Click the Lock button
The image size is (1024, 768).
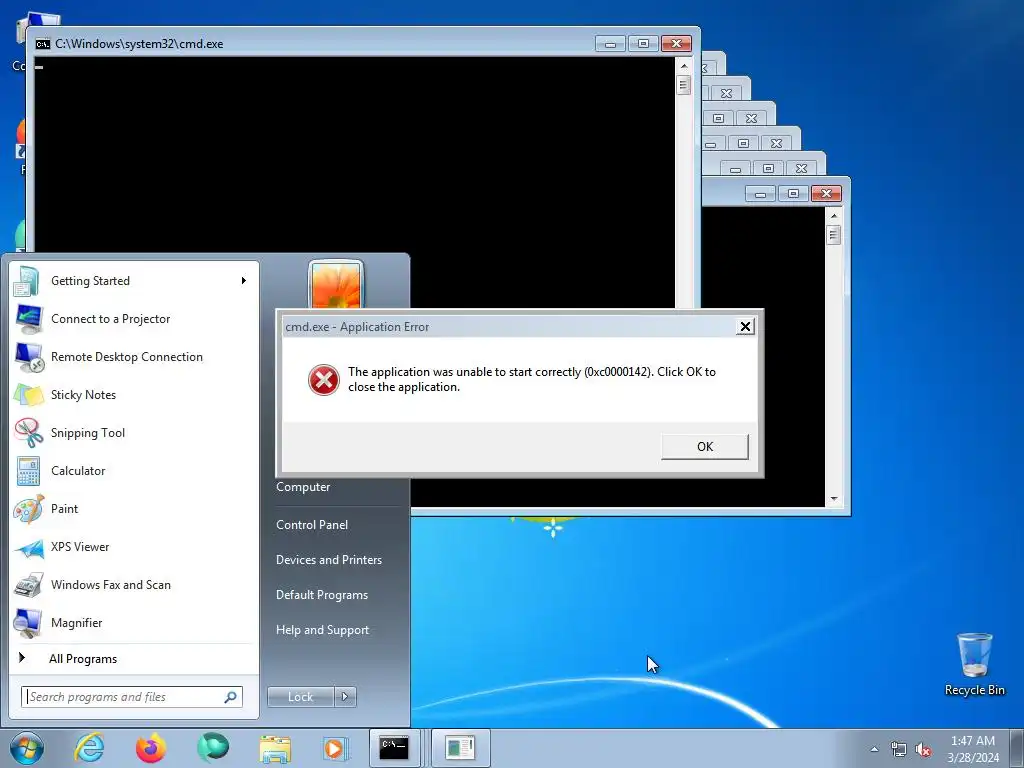pos(300,697)
